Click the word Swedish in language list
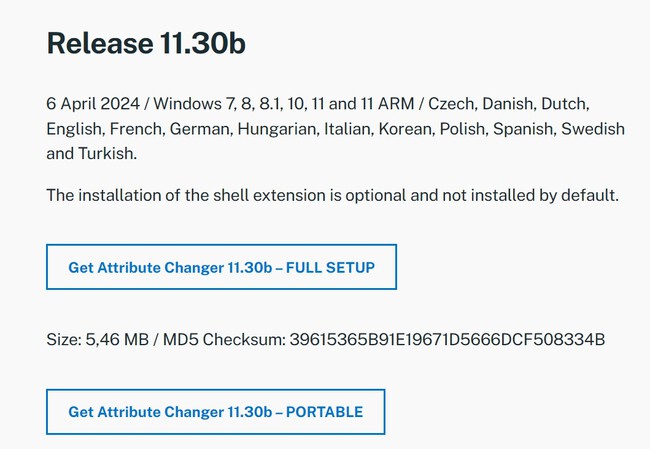The image size is (650, 449). tap(593, 129)
